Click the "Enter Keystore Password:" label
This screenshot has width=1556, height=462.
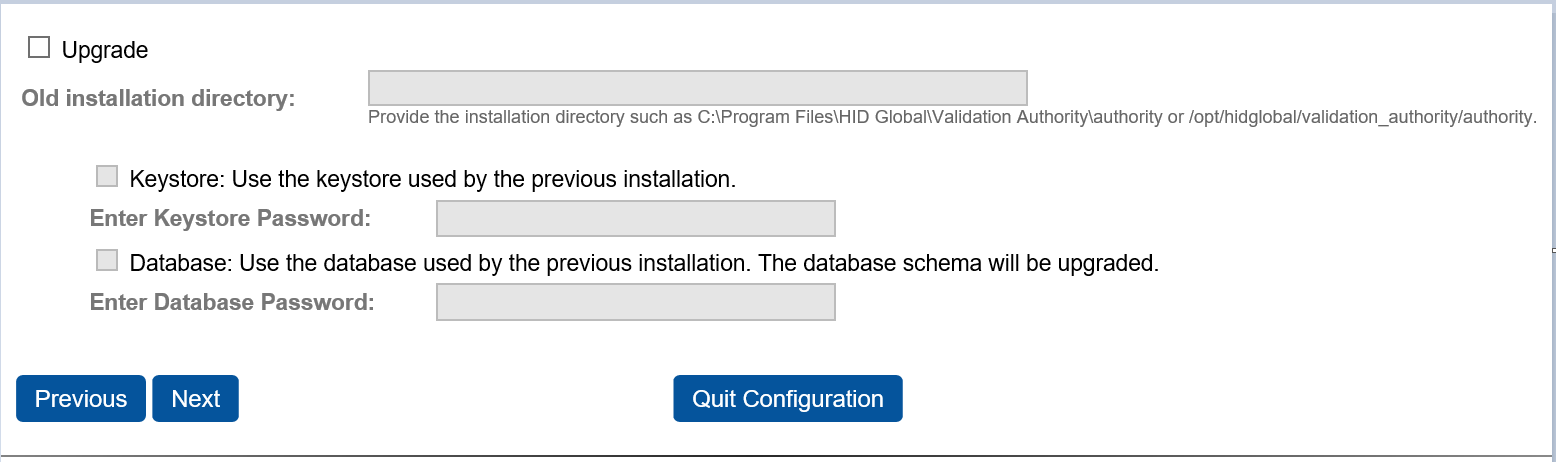(x=230, y=218)
